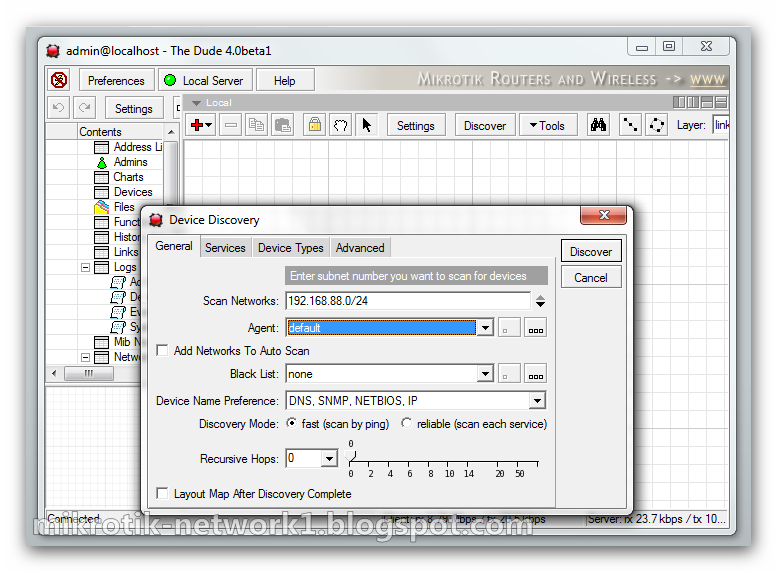
Task: Click the Scan Networks input field
Action: 407,301
